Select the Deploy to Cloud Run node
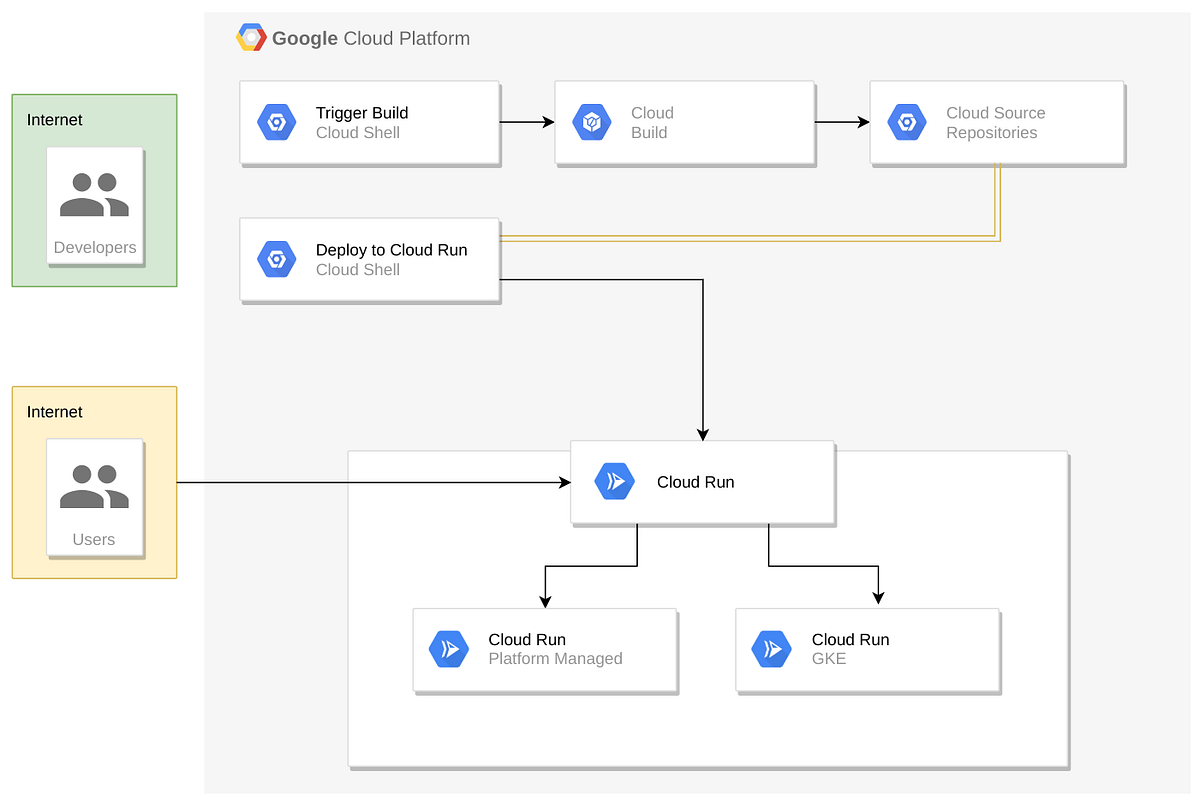 pyautogui.click(x=369, y=259)
